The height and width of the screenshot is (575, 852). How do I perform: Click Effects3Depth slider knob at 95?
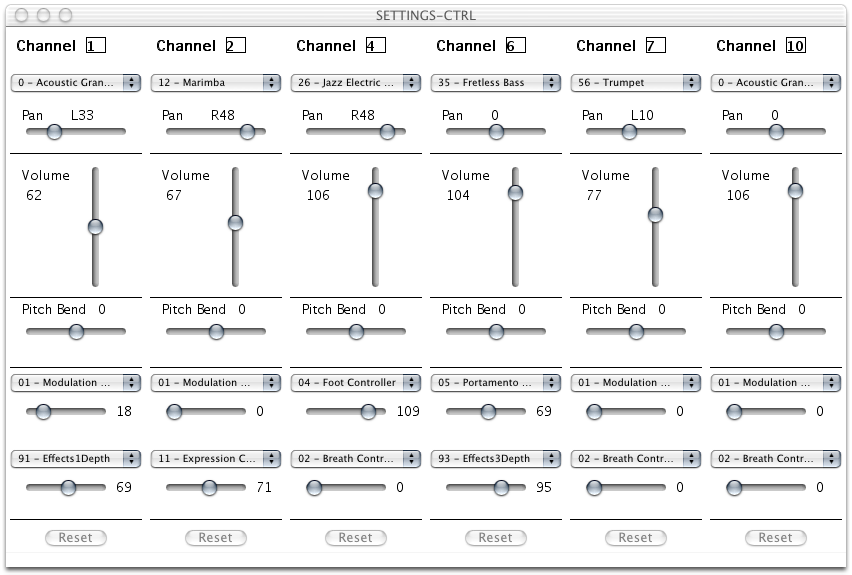[x=501, y=488]
